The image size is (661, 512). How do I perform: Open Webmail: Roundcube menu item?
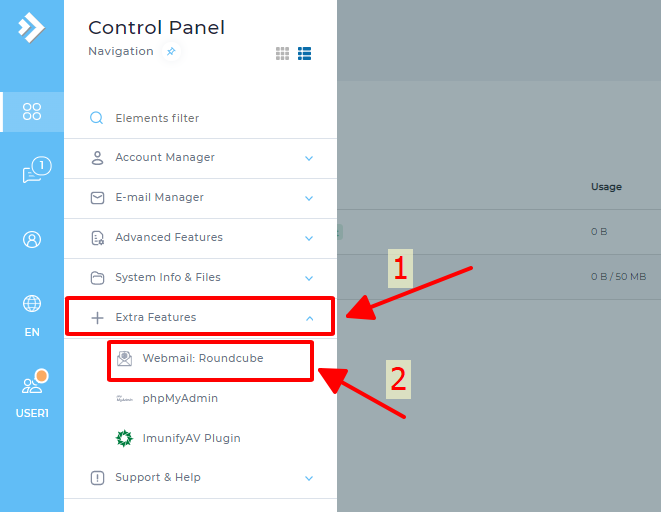203,358
